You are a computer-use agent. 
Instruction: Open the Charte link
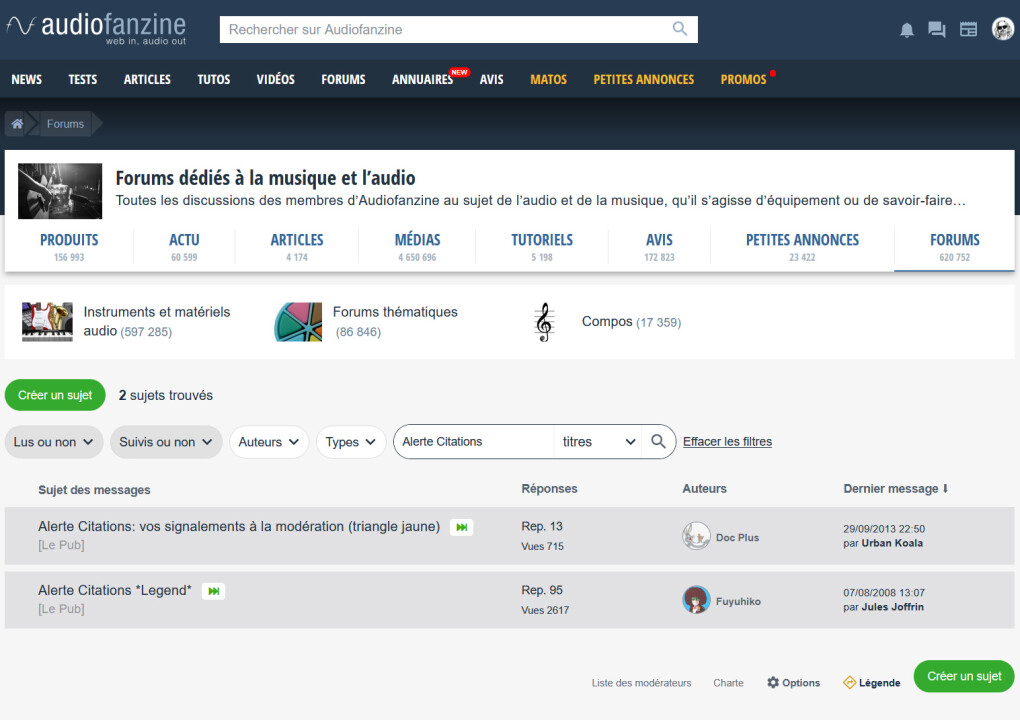tap(728, 683)
